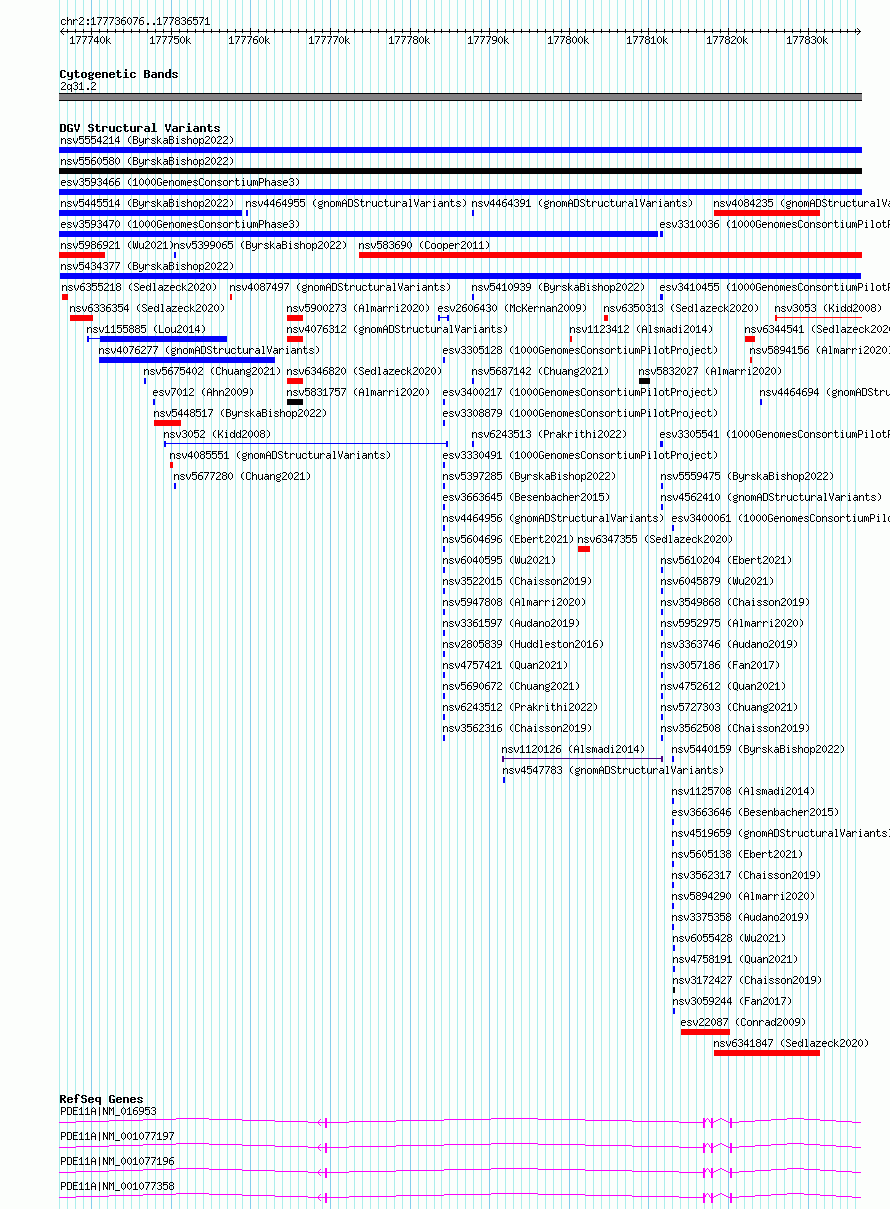Image resolution: width=890 pixels, height=1209 pixels.
Task: Click the nsv5831757 (Almarri2020) label
Action: click(x=358, y=392)
